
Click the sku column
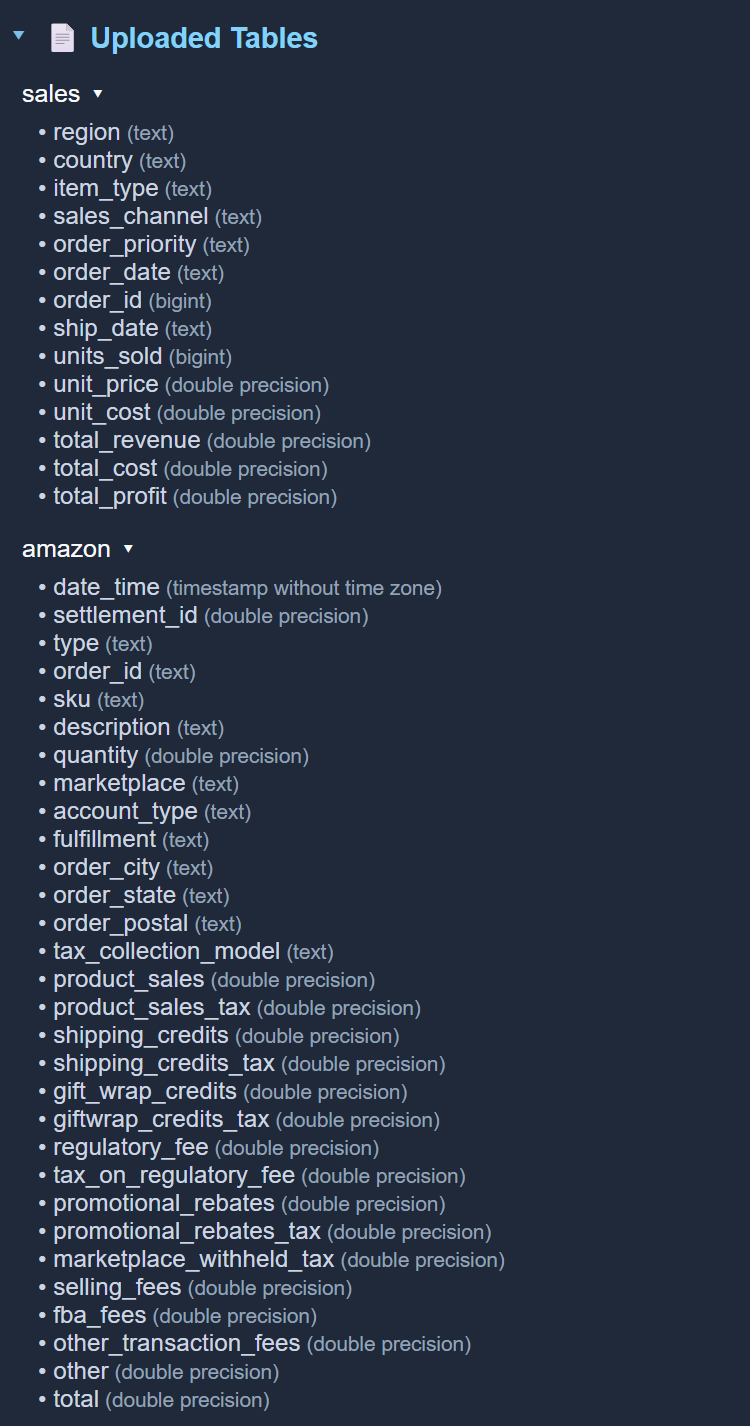click(72, 699)
